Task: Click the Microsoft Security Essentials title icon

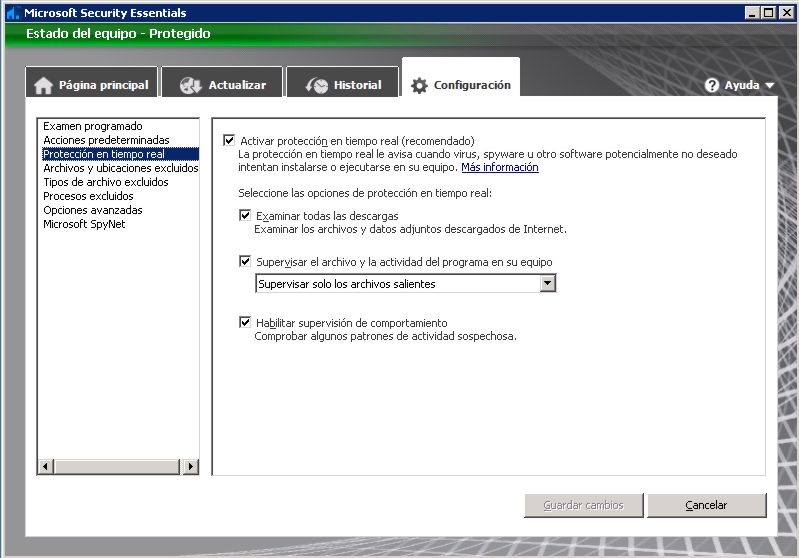Action: pyautogui.click(x=13, y=13)
